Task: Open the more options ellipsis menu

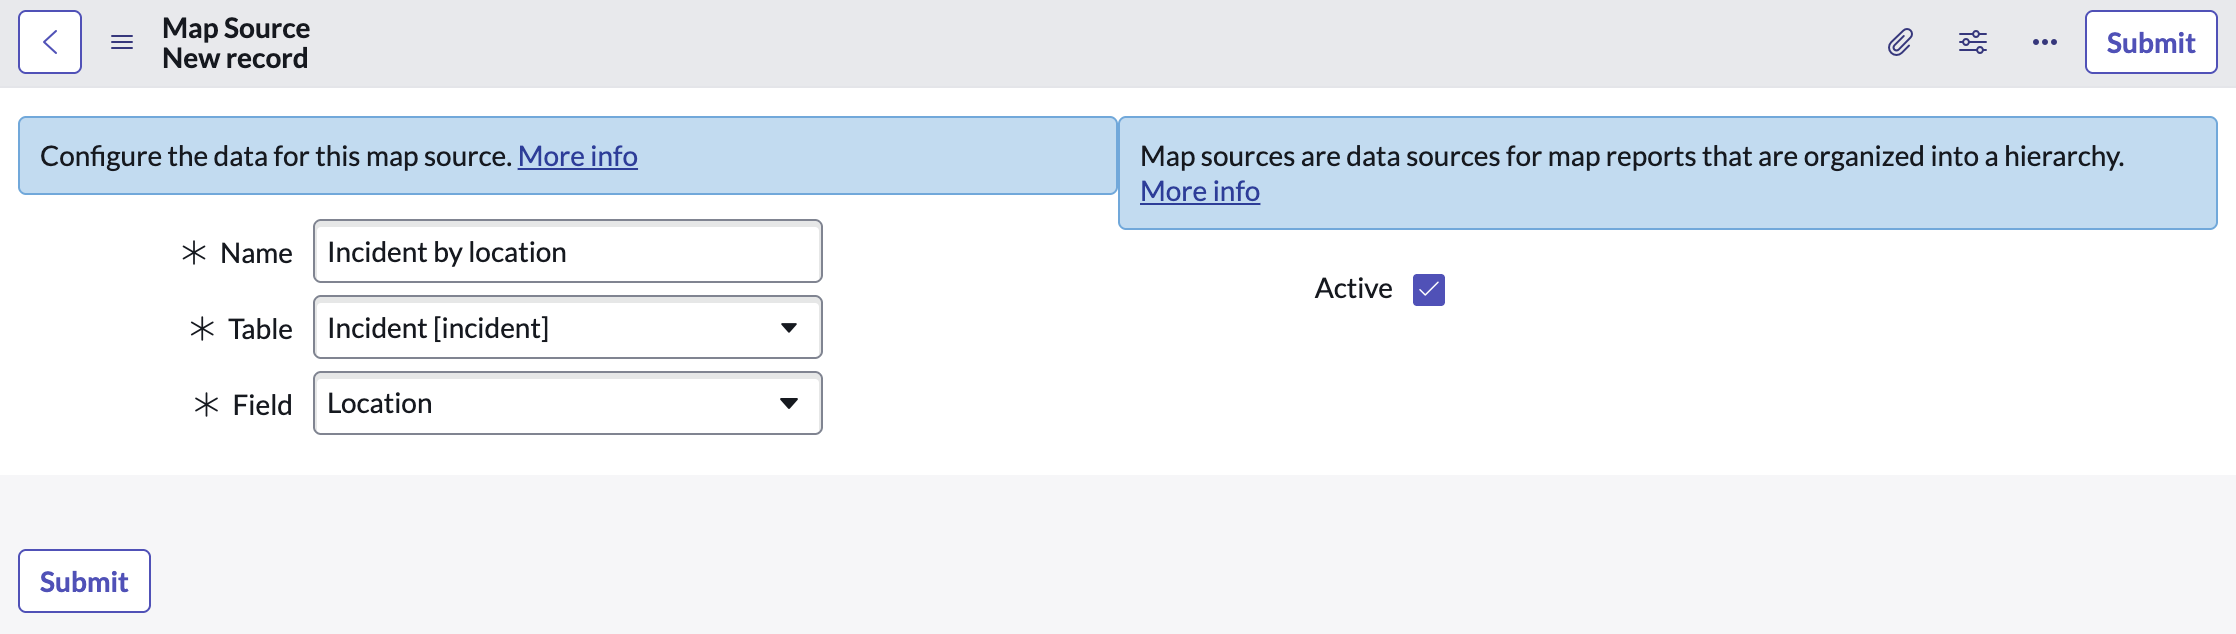Action: click(2043, 42)
